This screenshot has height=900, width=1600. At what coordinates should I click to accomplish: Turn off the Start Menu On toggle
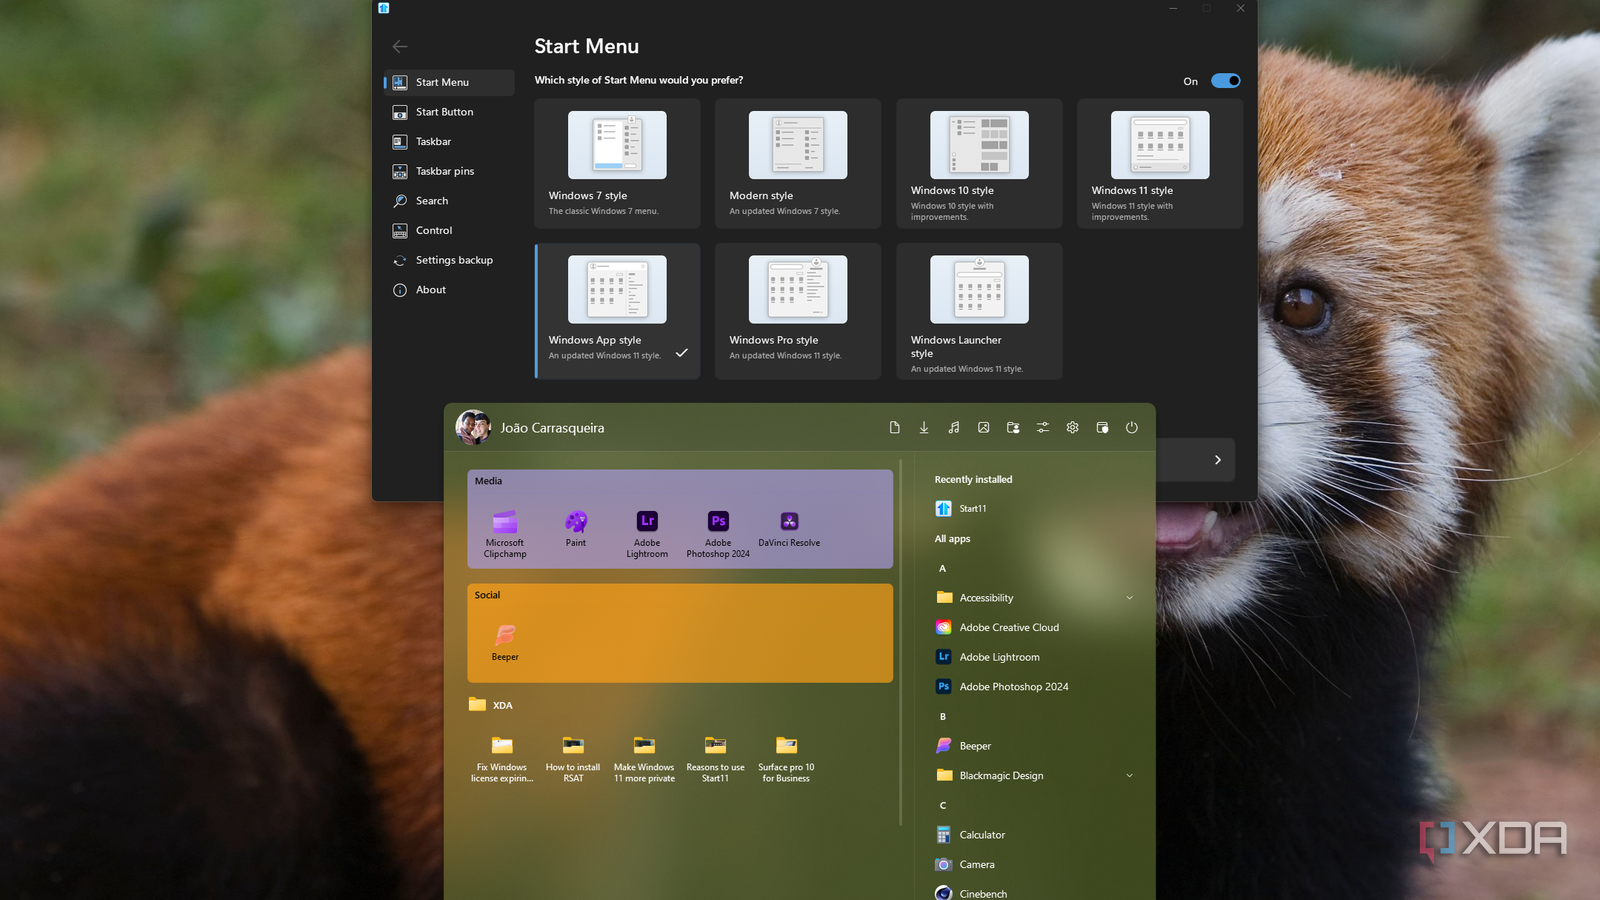point(1225,81)
